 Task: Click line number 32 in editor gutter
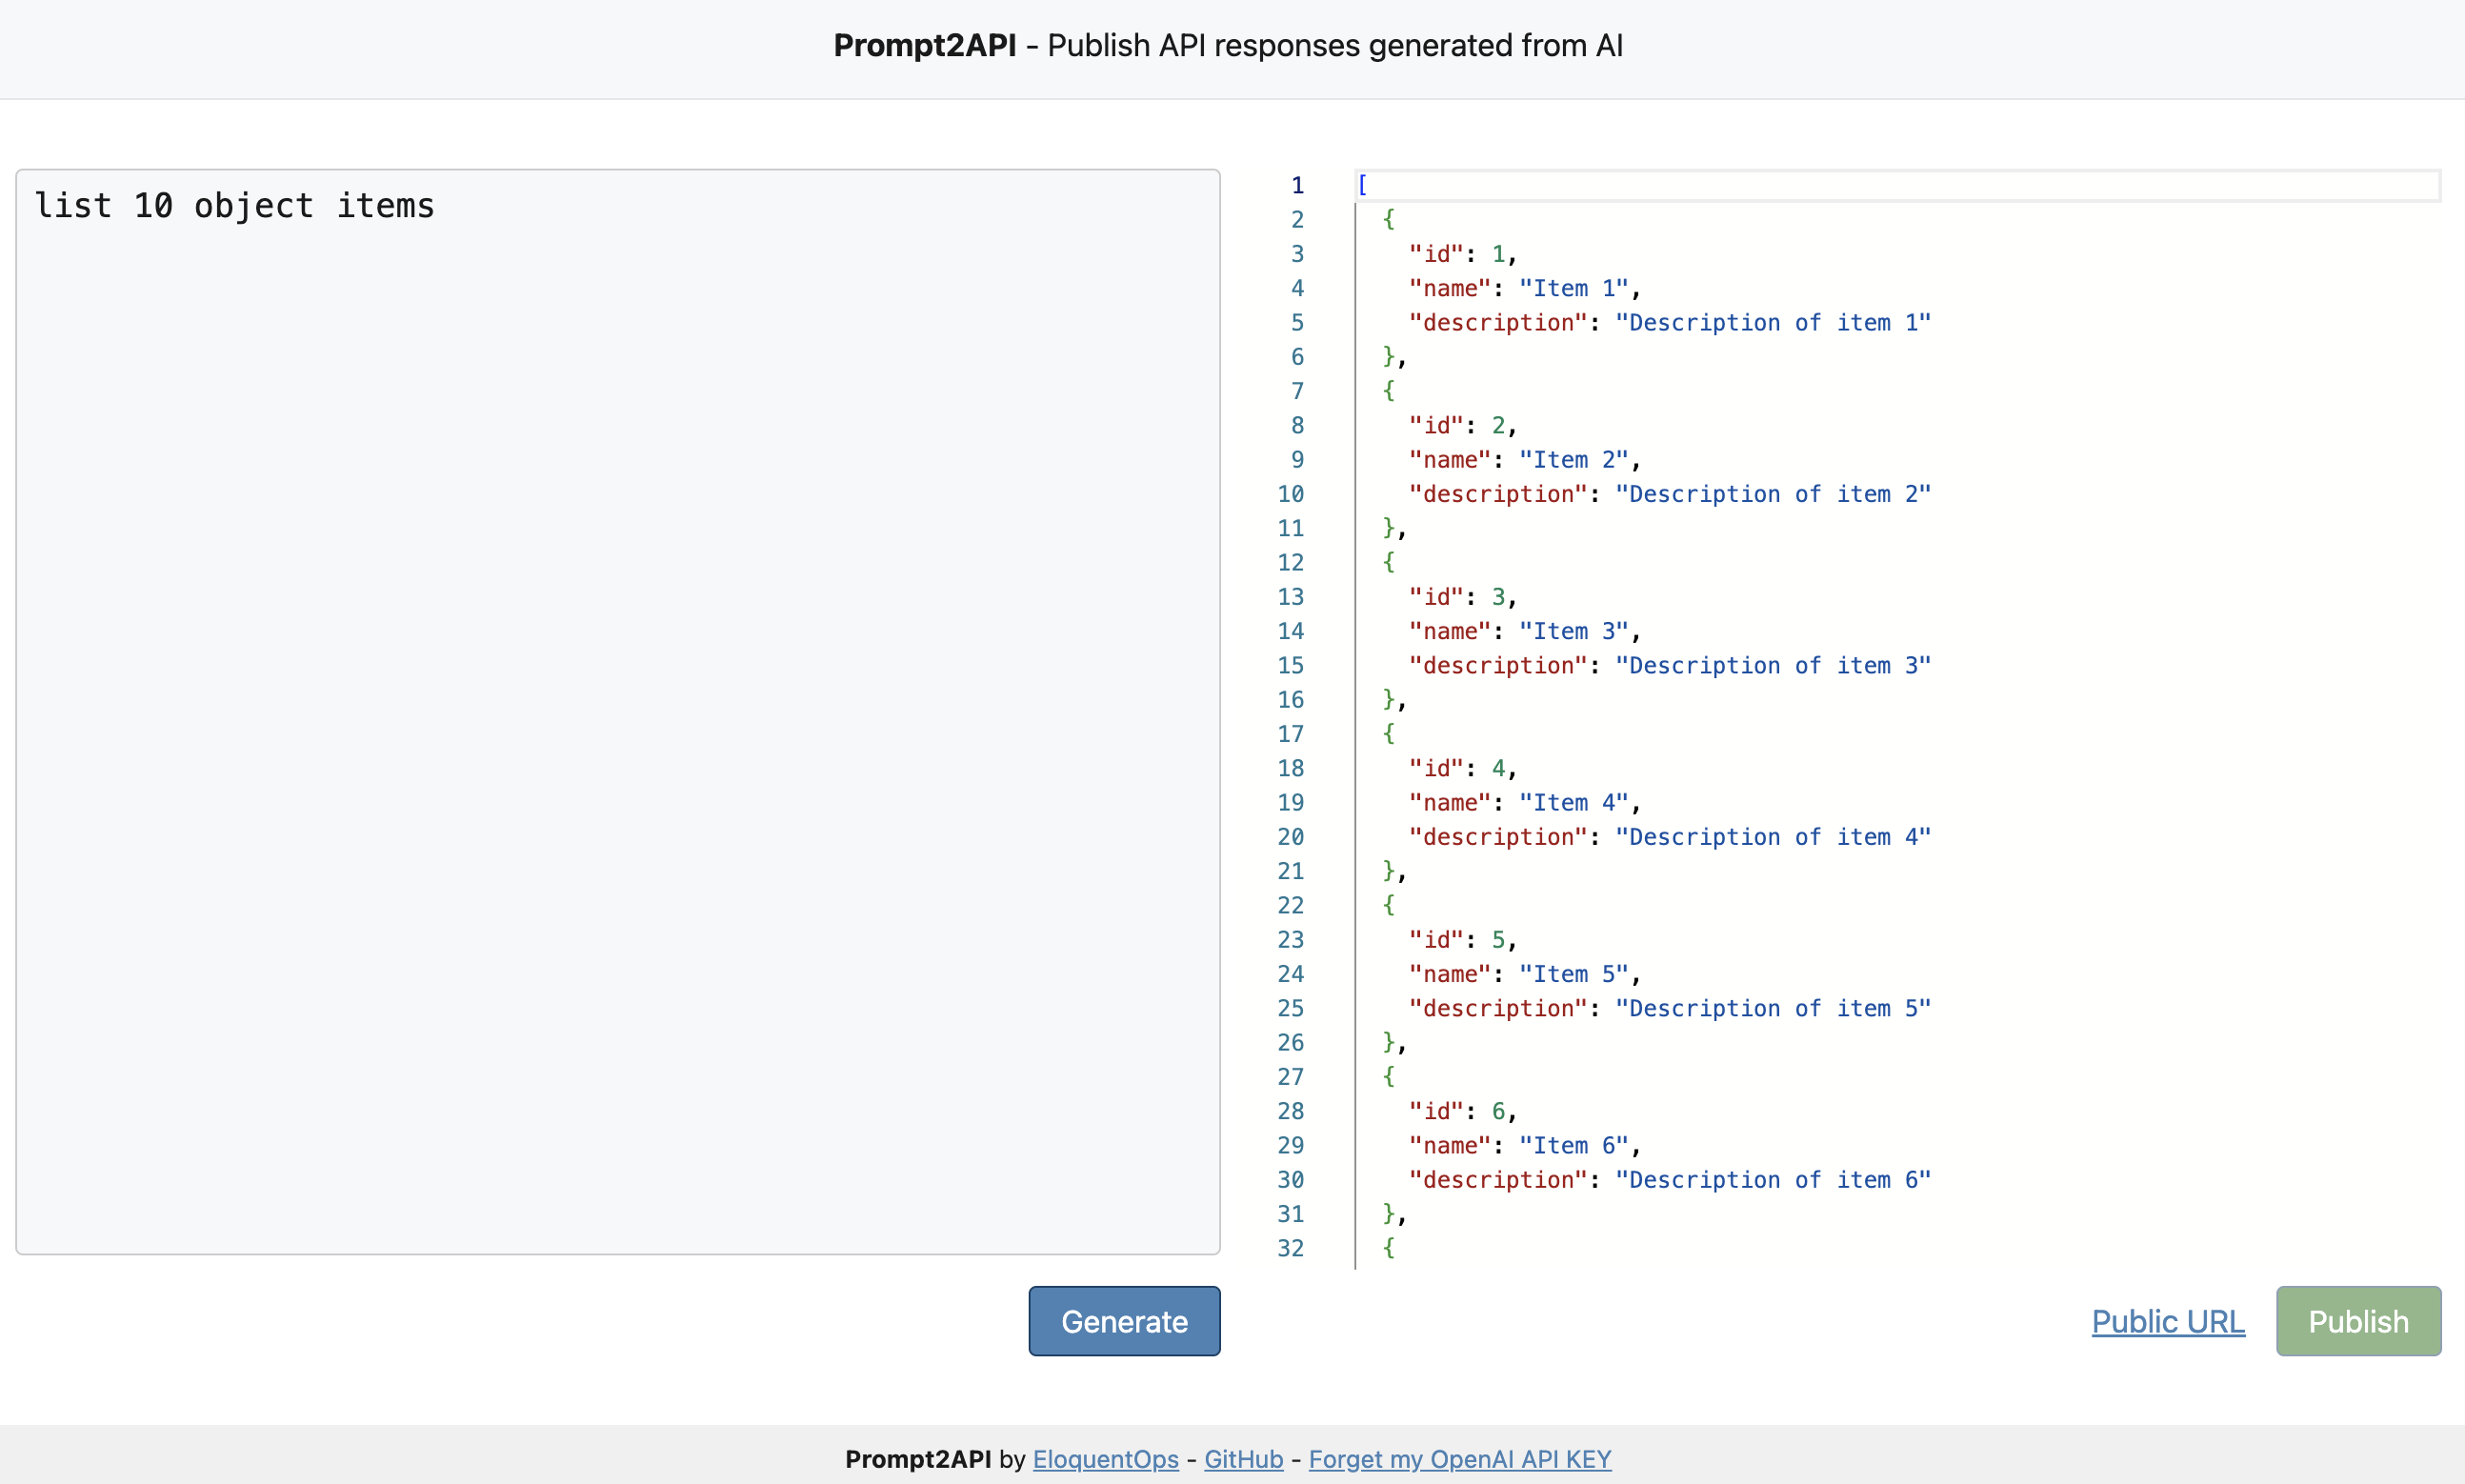tap(1290, 1248)
